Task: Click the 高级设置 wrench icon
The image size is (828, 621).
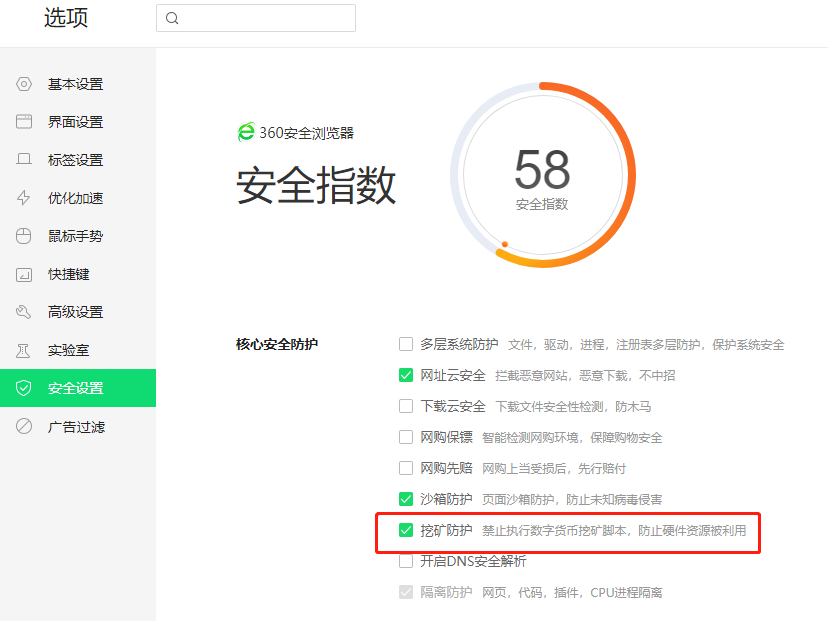Action: 24,312
